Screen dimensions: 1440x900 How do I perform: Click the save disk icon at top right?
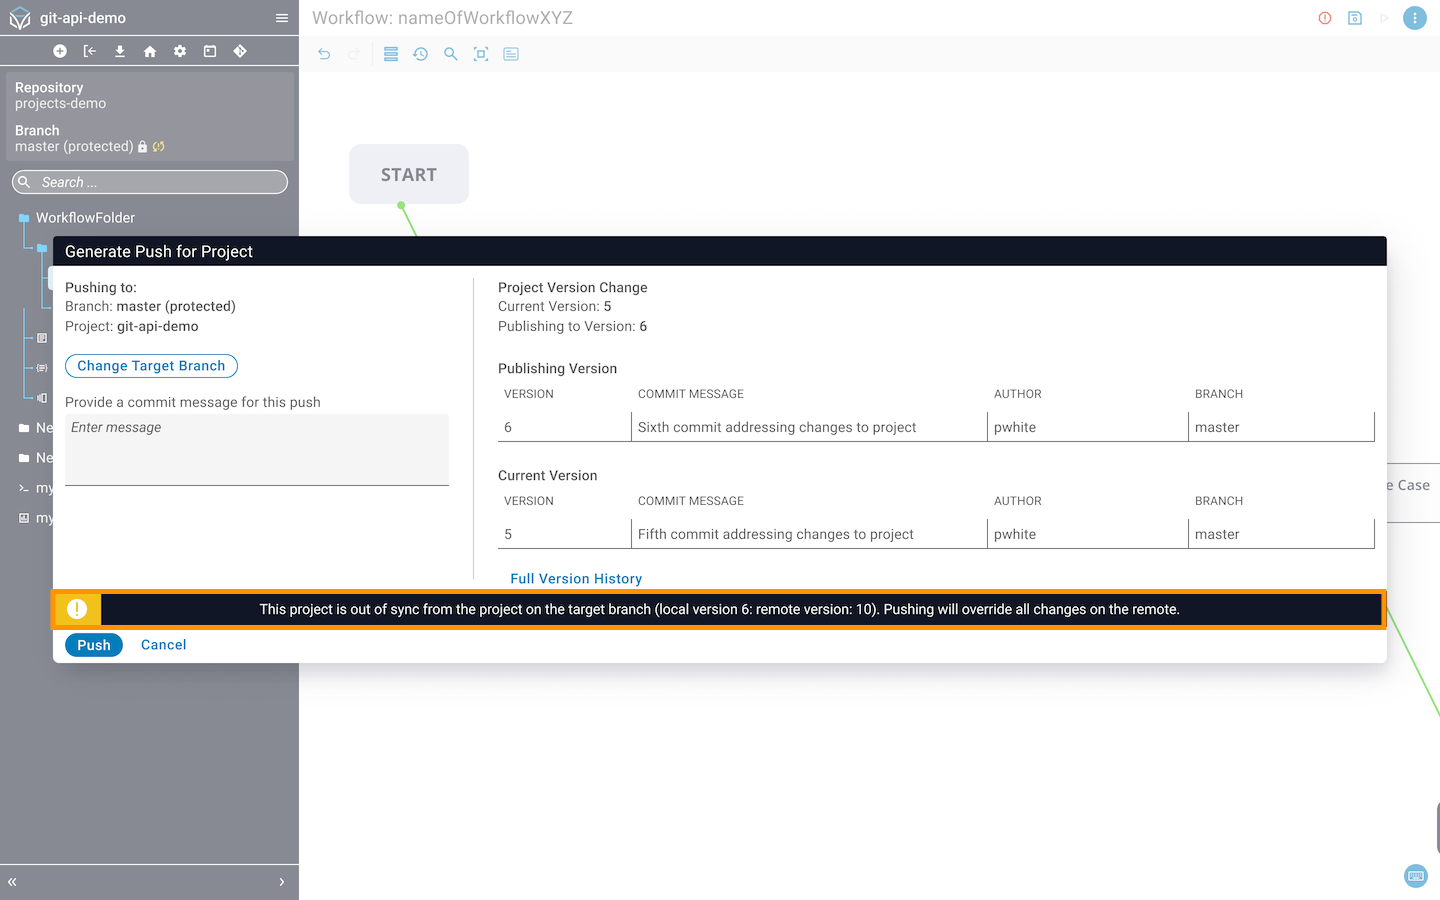coord(1355,18)
